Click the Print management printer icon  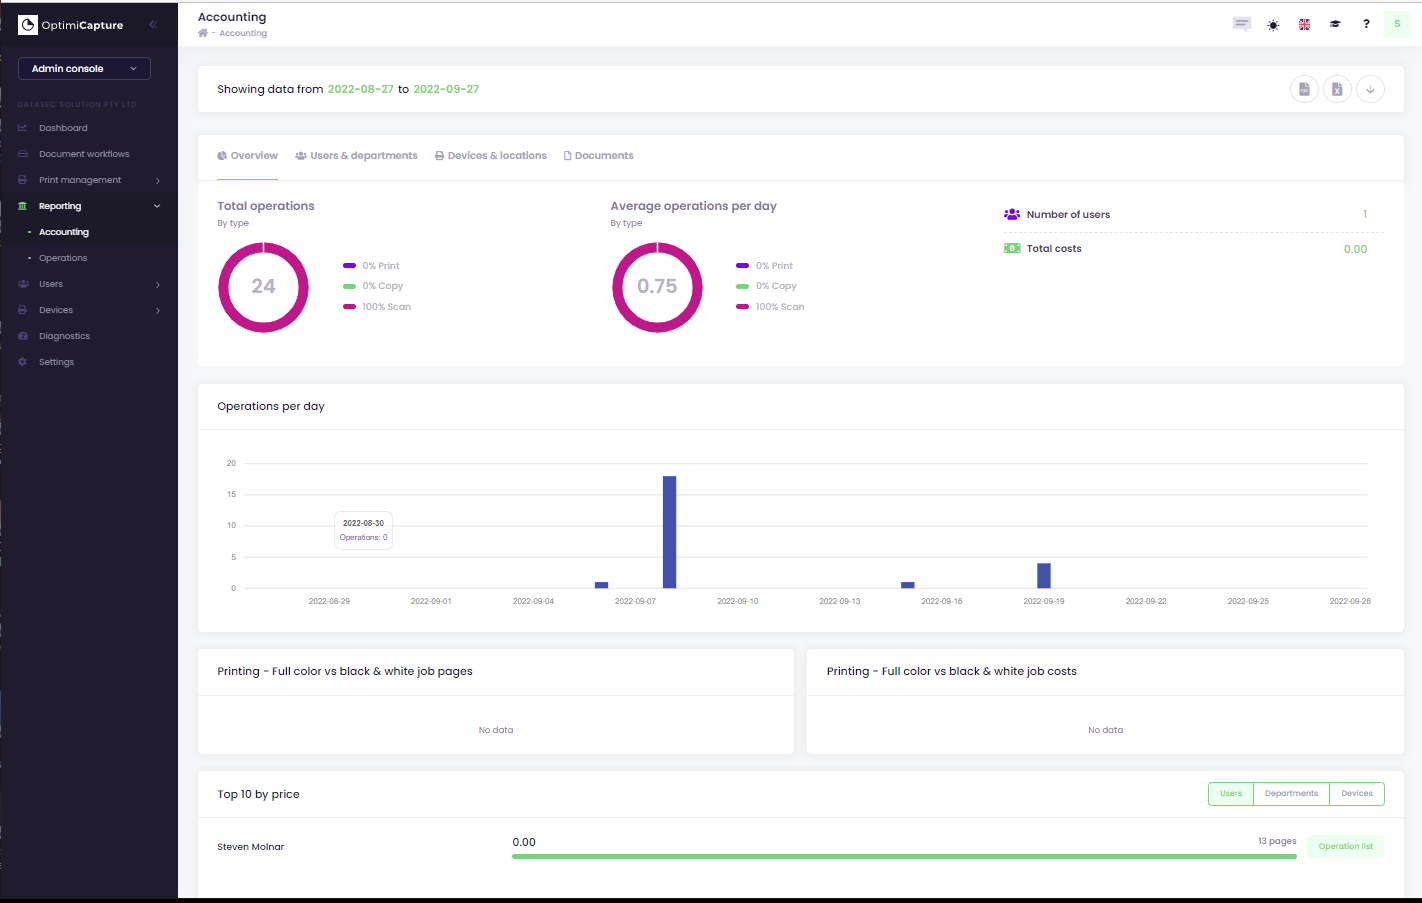click(22, 180)
